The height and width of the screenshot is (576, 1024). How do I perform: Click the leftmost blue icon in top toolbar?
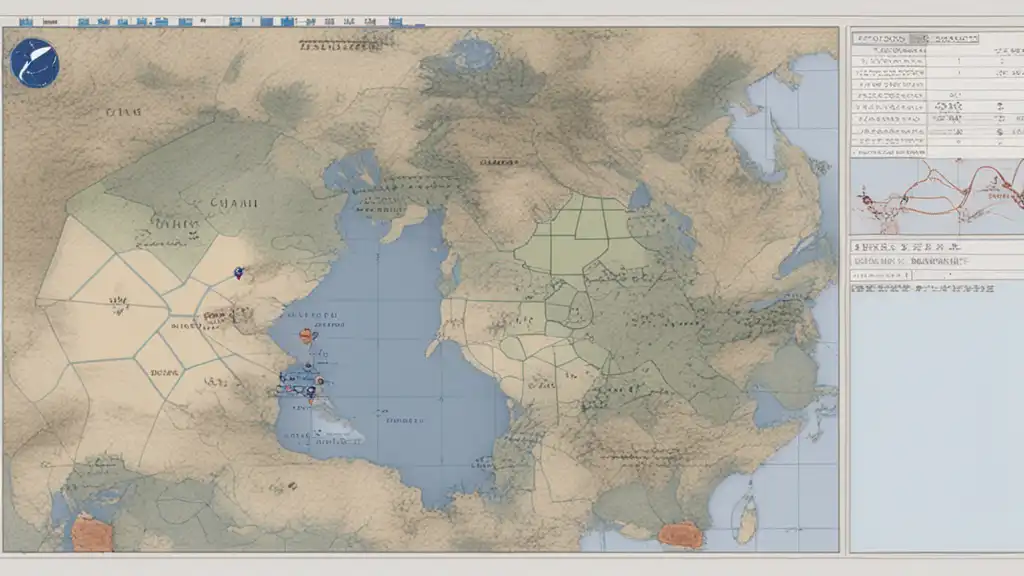click(x=26, y=22)
